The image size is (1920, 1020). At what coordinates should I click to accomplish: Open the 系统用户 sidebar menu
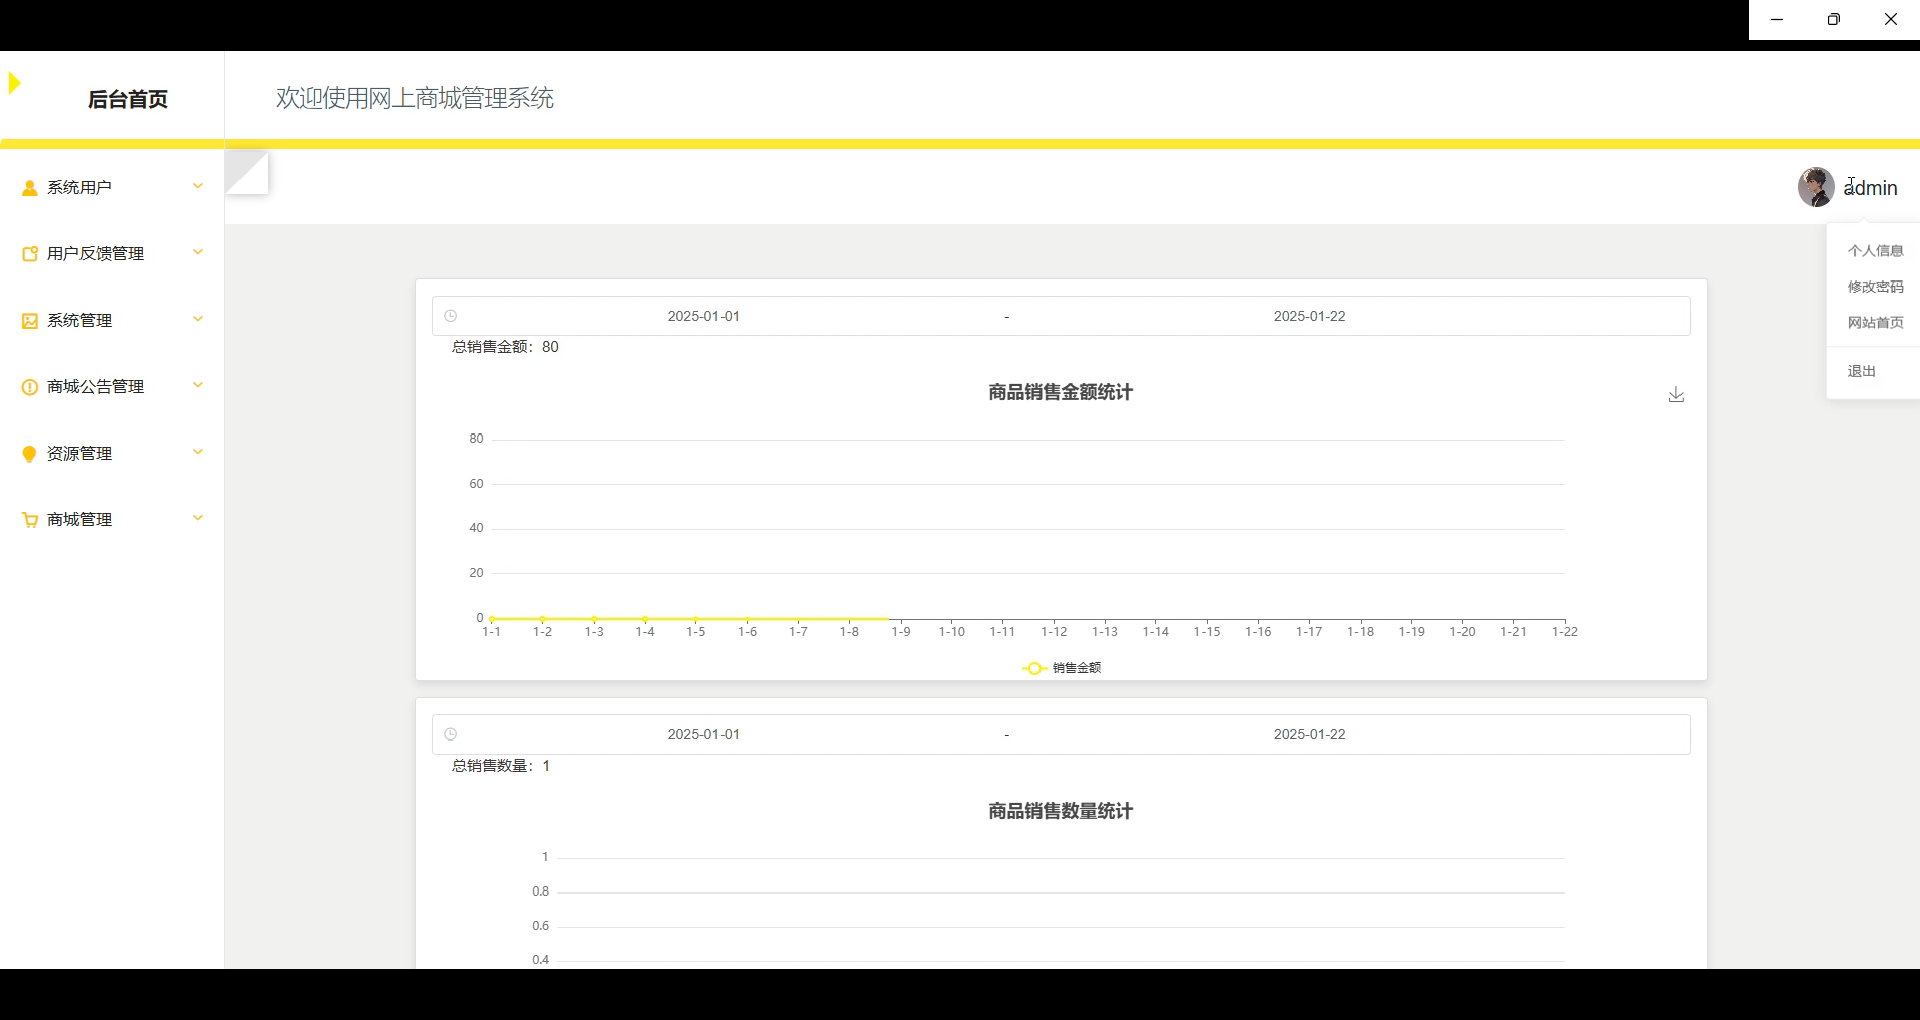click(x=112, y=187)
